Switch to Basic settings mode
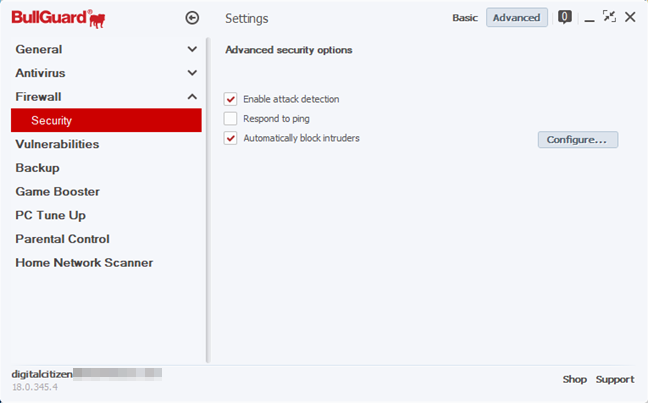Screen dimensions: 648x403 click(465, 18)
